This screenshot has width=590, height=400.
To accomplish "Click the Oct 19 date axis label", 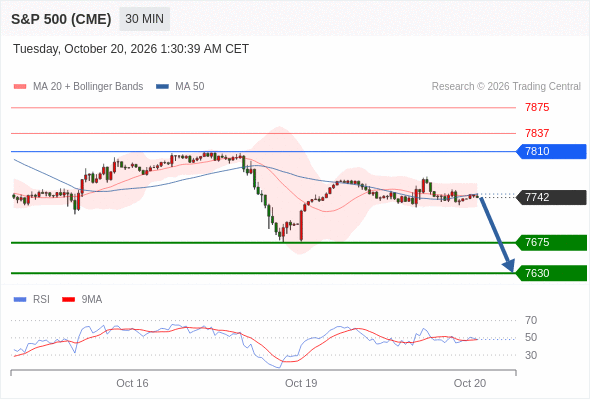I will (301, 383).
